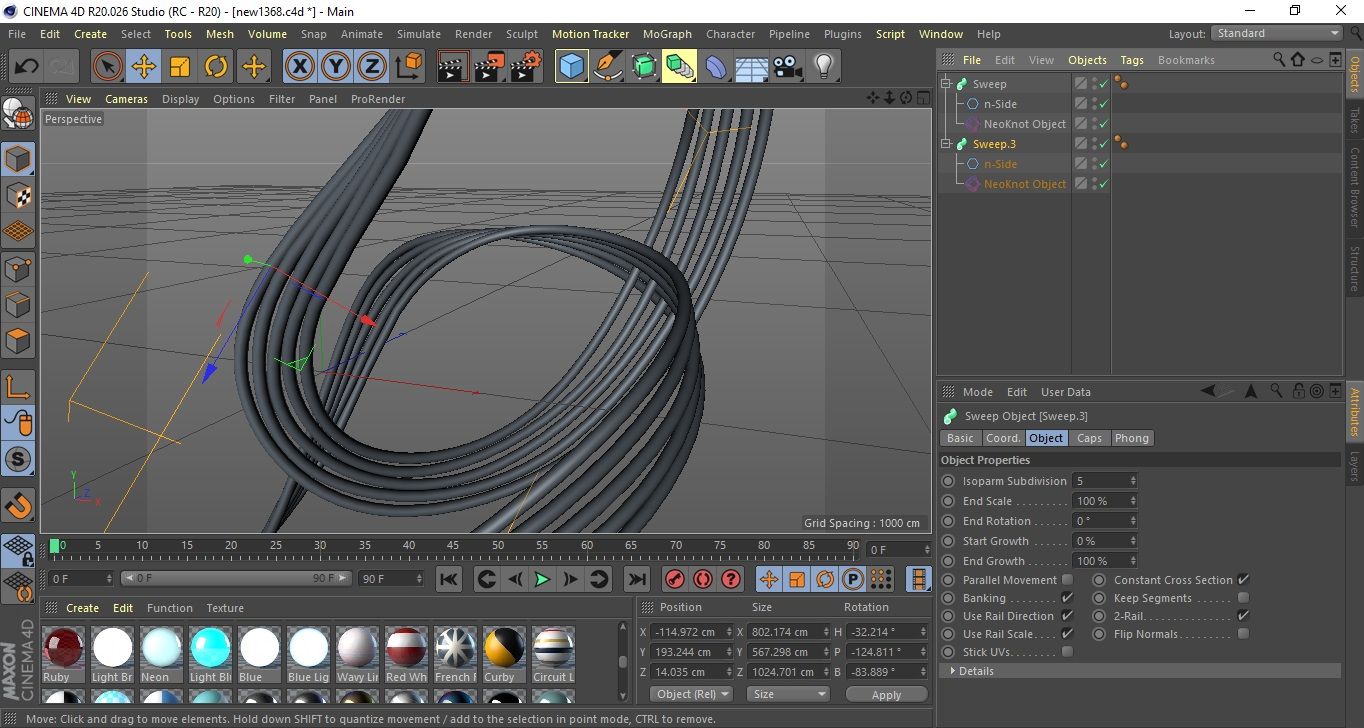Screen dimensions: 1364x728
Task: Toggle Enable Snap magnet icon
Action: coord(19,505)
